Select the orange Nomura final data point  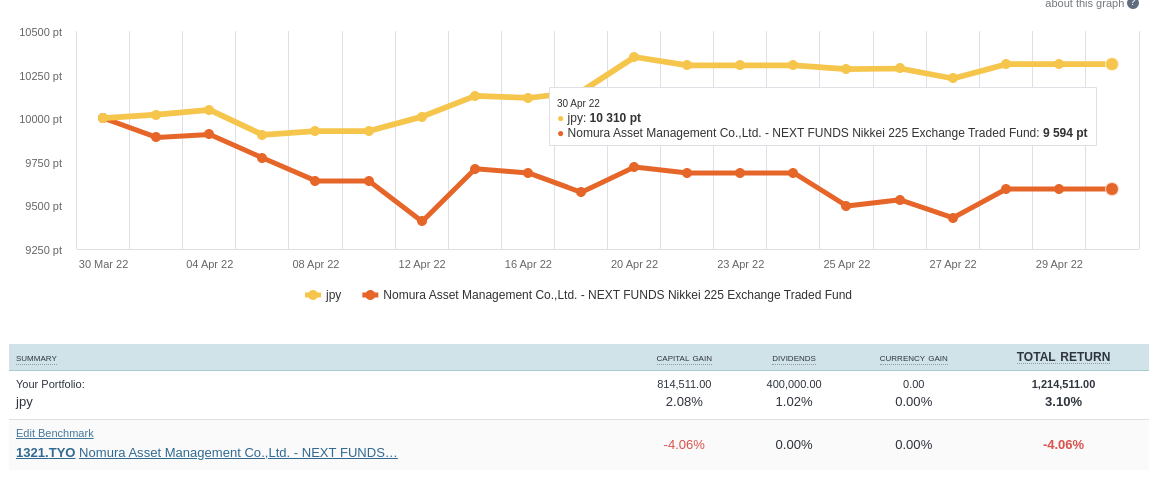(x=1111, y=189)
